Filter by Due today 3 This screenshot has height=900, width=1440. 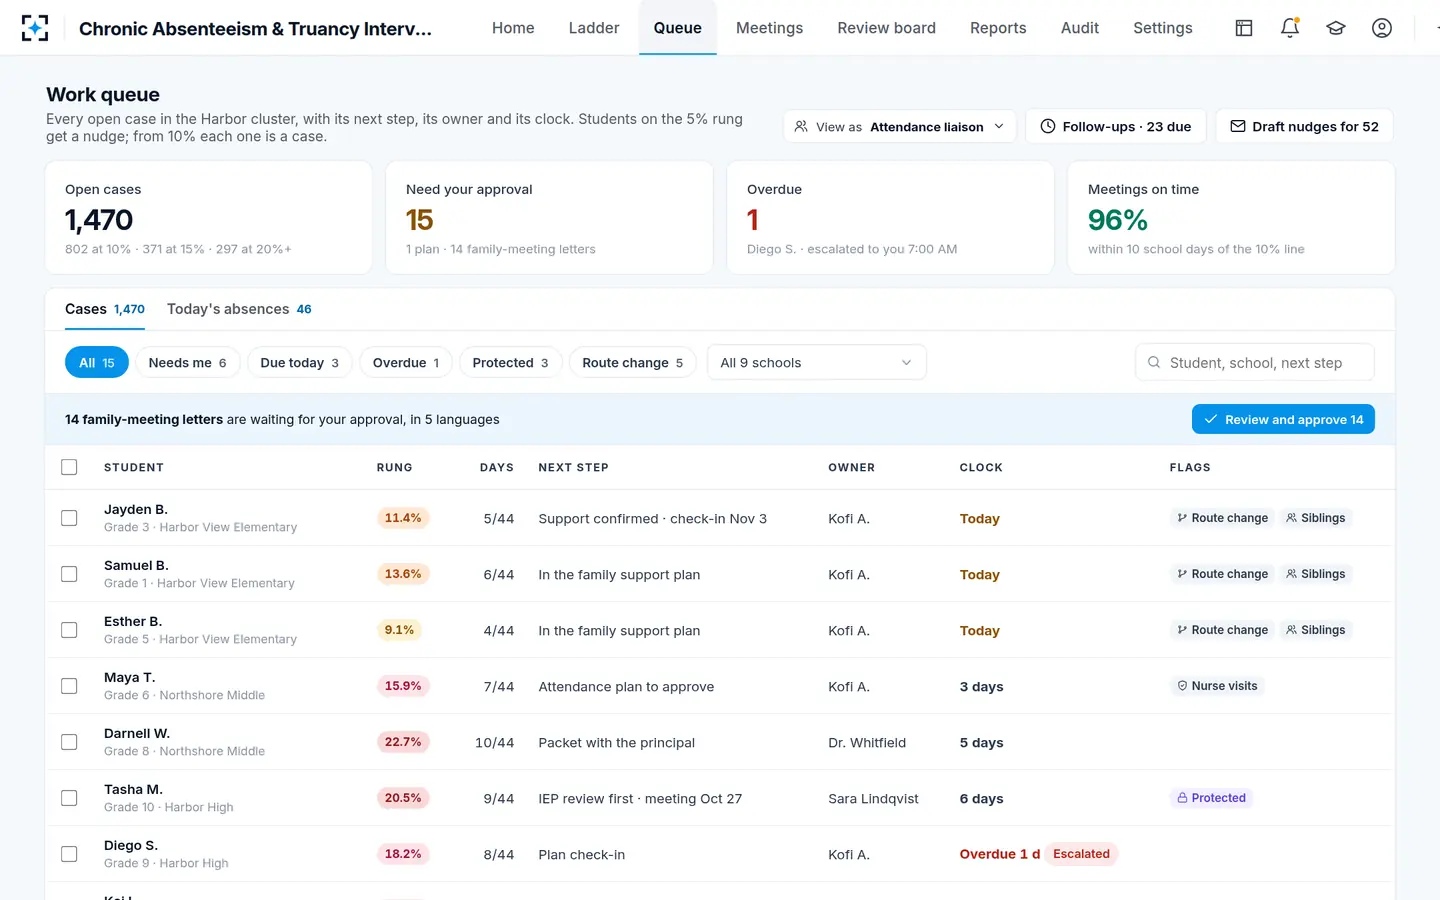coord(299,363)
